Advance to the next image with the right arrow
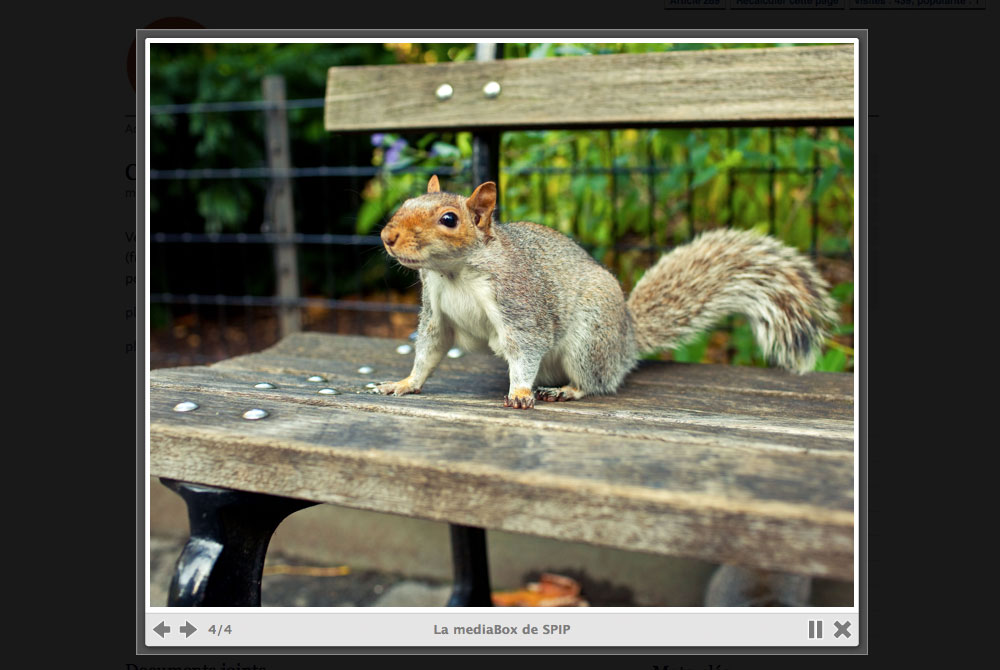 (188, 629)
